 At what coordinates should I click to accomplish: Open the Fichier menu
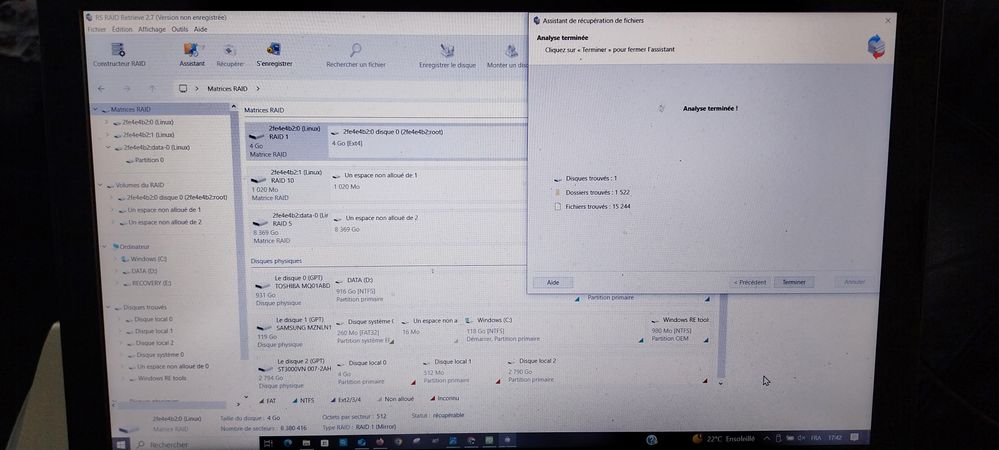(96, 29)
